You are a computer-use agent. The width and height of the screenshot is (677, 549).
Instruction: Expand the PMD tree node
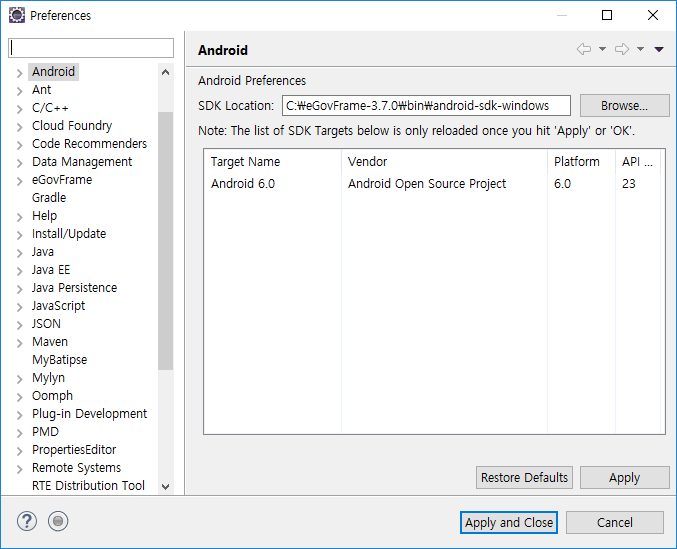click(x=19, y=433)
